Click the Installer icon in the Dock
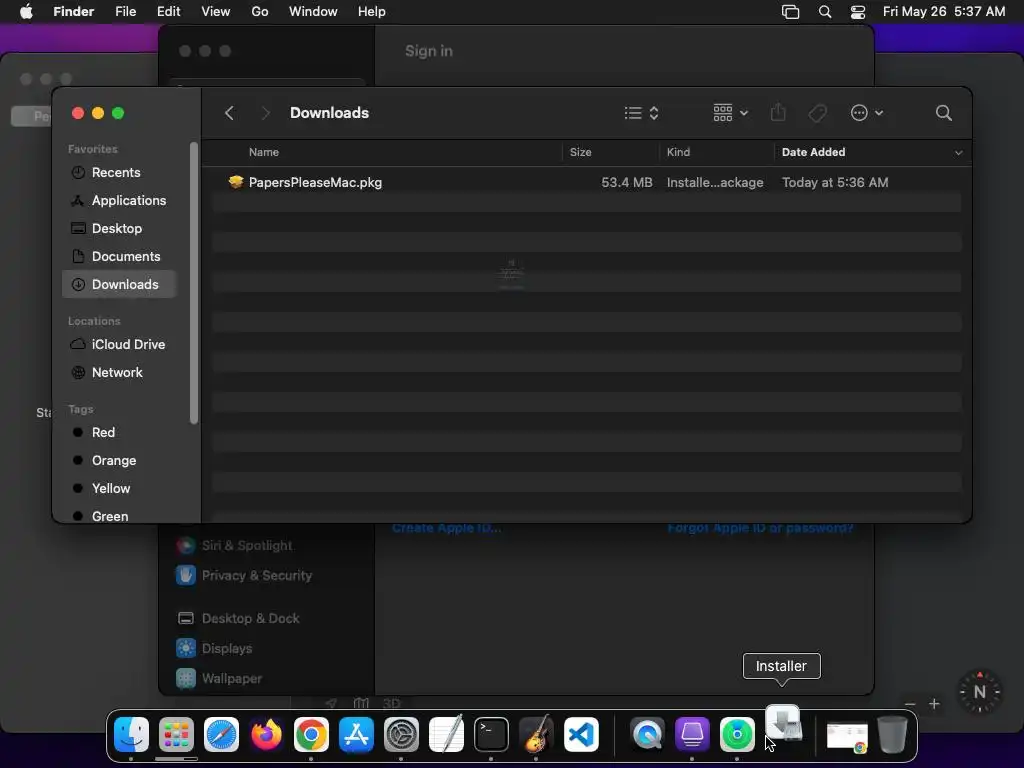 point(783,724)
